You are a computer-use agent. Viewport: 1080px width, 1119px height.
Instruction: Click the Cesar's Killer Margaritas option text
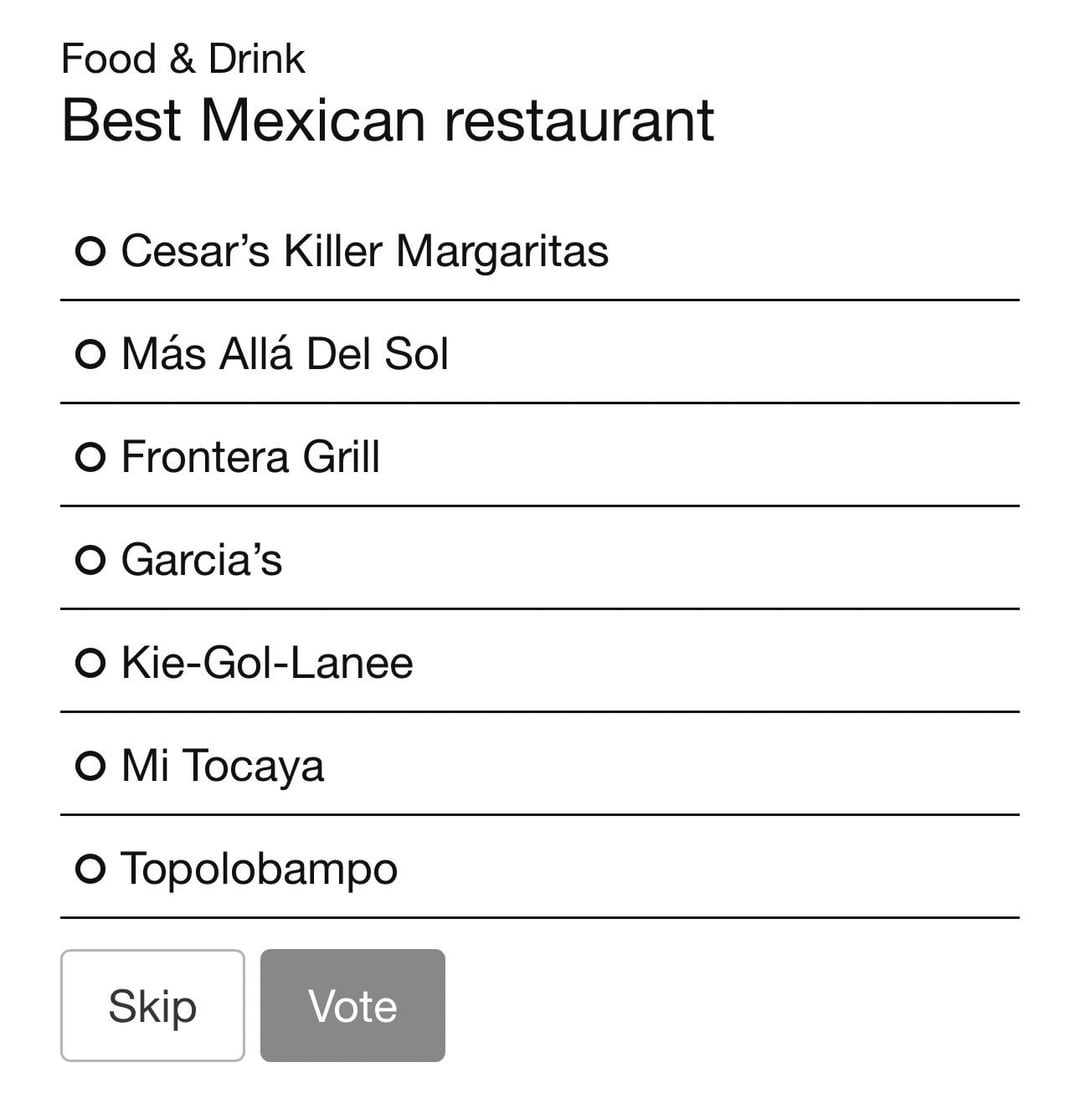coord(364,251)
